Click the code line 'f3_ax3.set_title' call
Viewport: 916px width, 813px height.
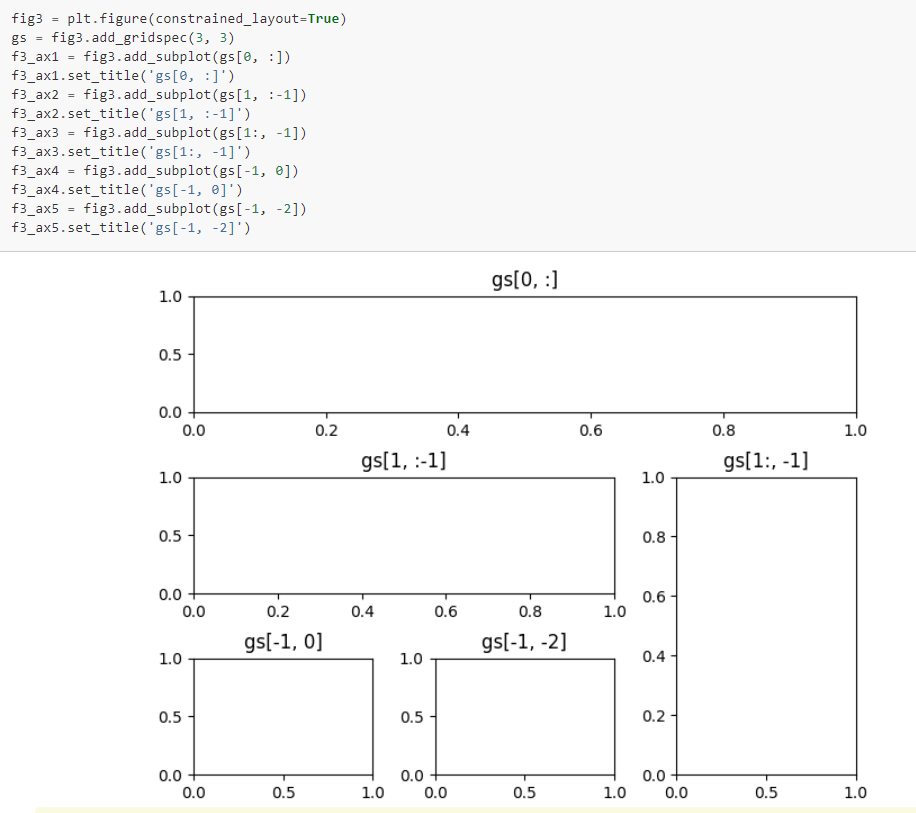[x=131, y=152]
